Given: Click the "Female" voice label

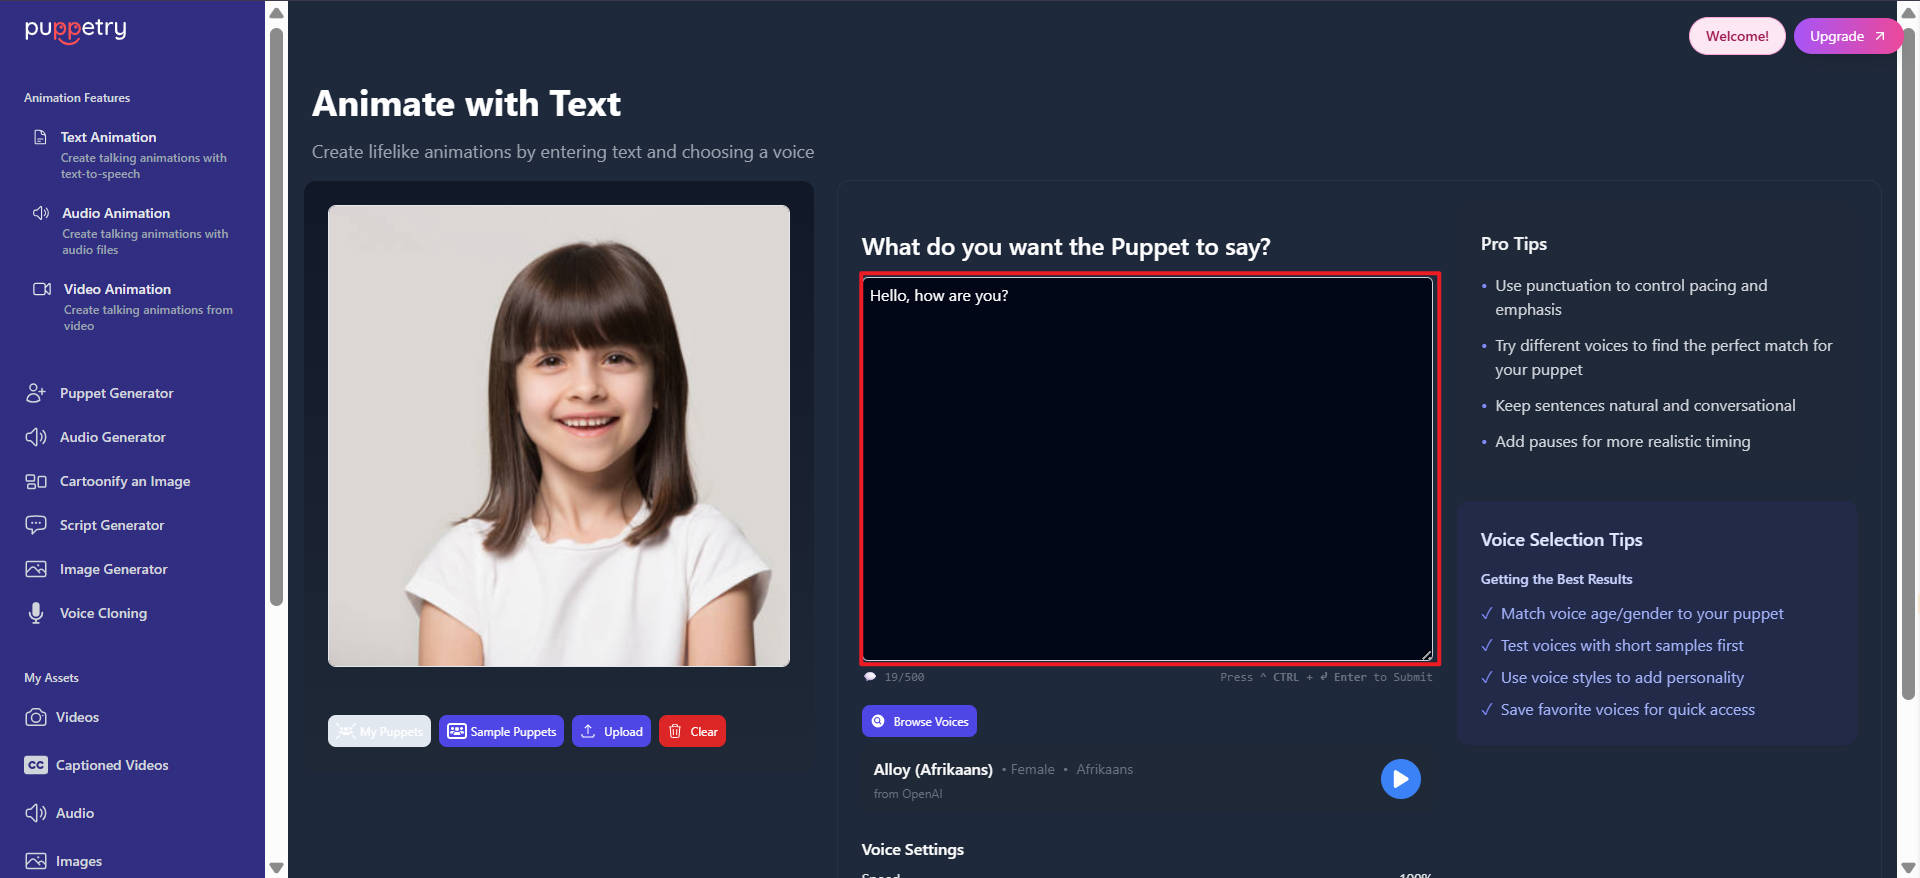Looking at the screenshot, I should (1032, 769).
